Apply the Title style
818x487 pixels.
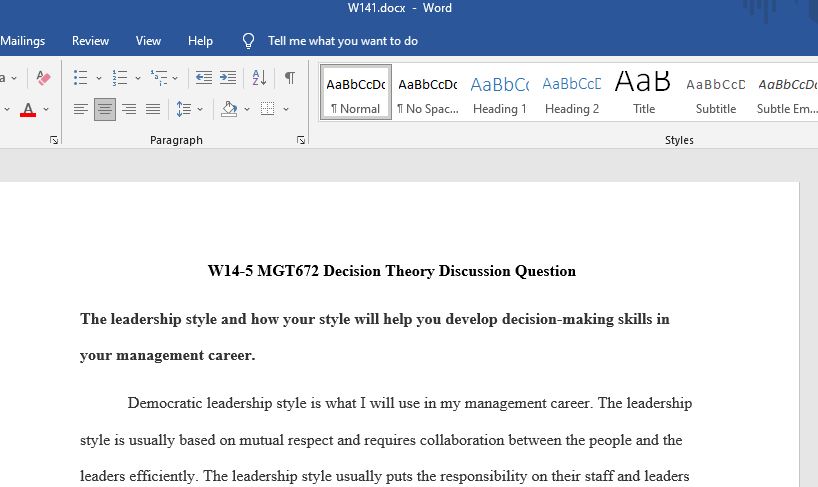[644, 92]
